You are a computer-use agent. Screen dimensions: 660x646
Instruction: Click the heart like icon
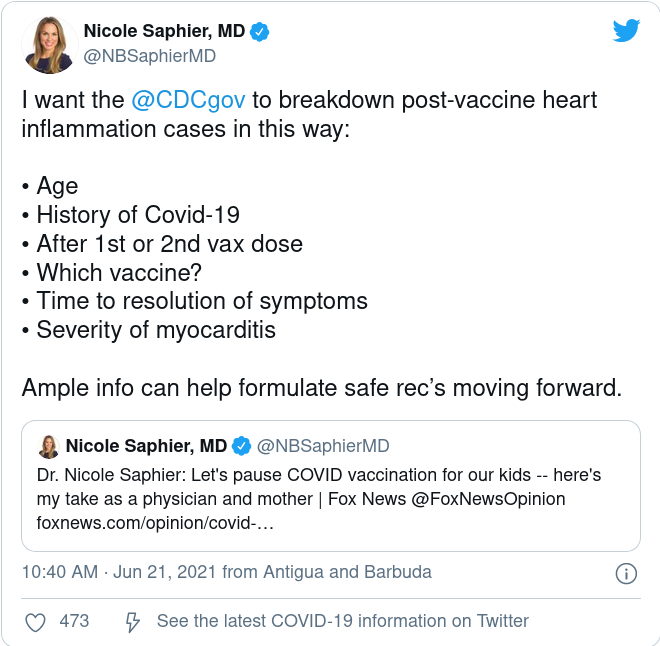tap(35, 622)
